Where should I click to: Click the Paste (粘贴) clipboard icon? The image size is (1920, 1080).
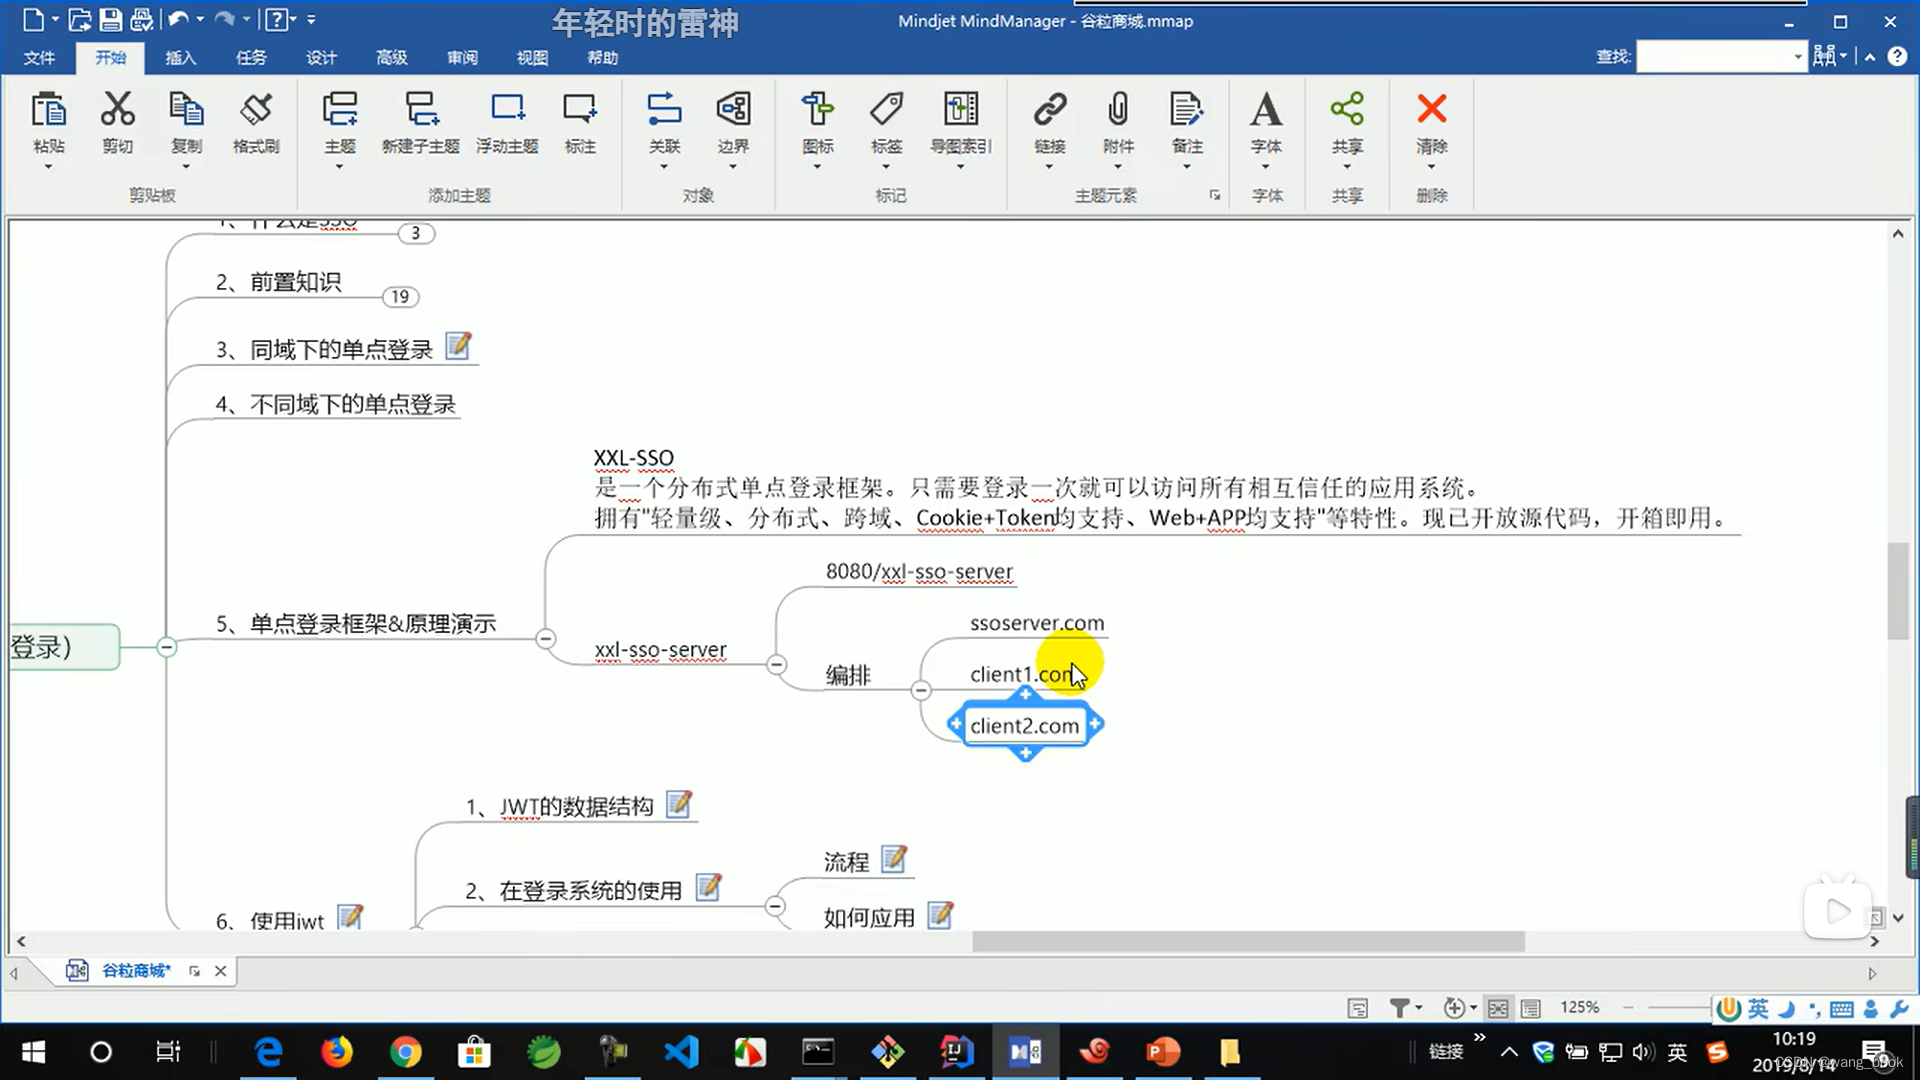48,109
